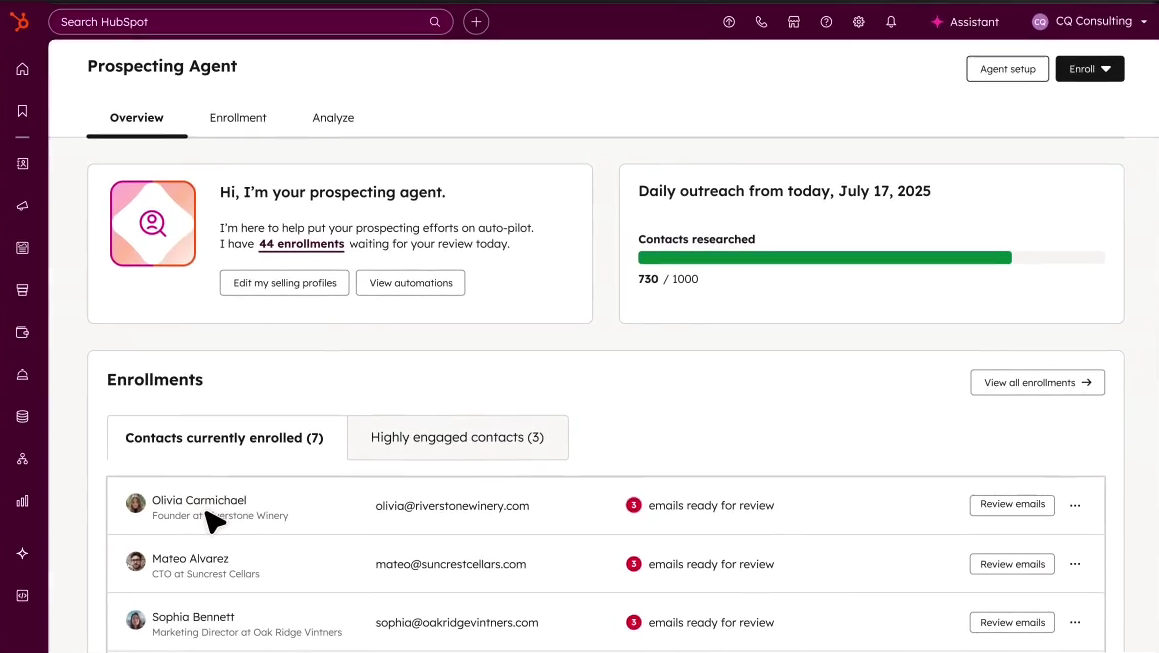
Task: Open the Content icon in the sidebar
Action: click(x=22, y=248)
